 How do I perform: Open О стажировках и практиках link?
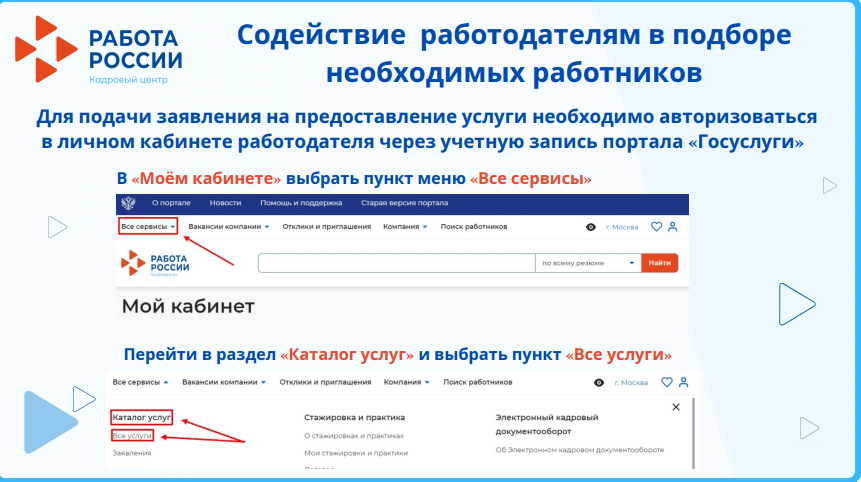pos(354,436)
